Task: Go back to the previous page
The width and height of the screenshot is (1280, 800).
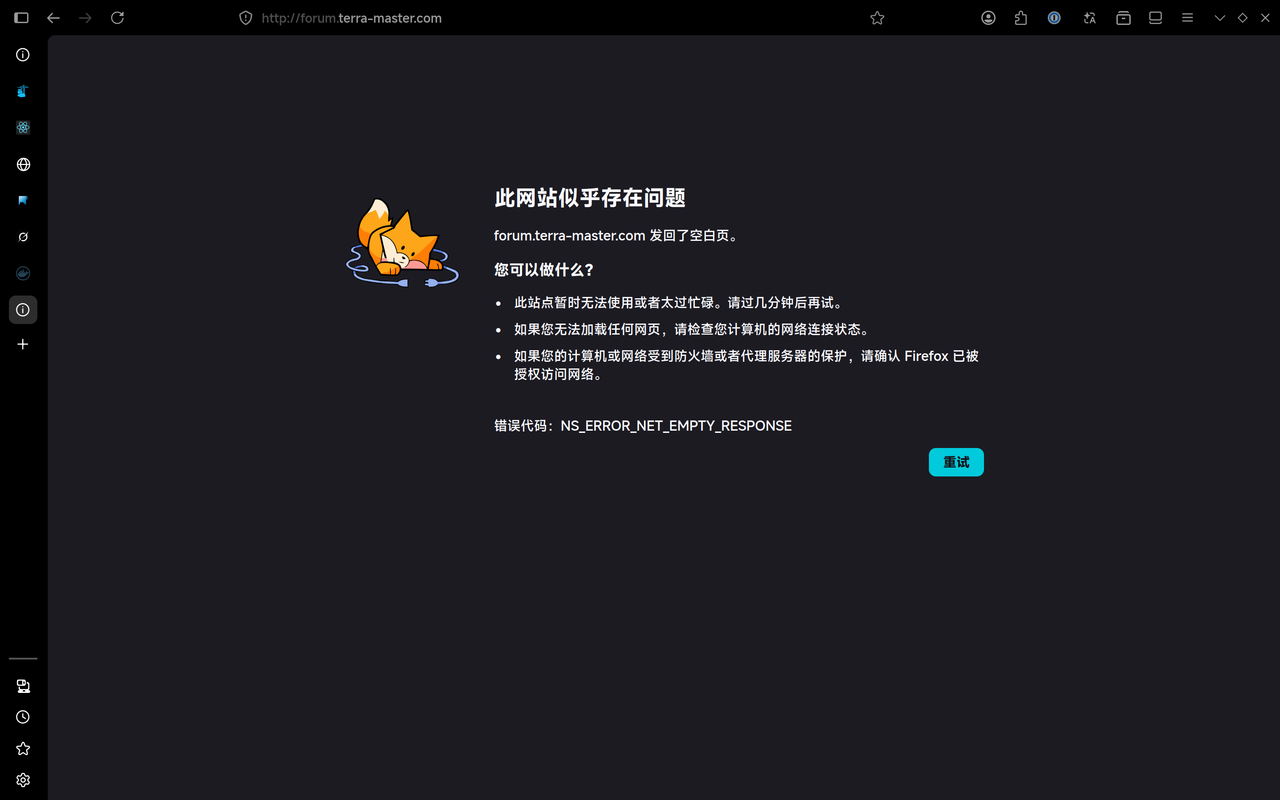Action: pos(54,18)
